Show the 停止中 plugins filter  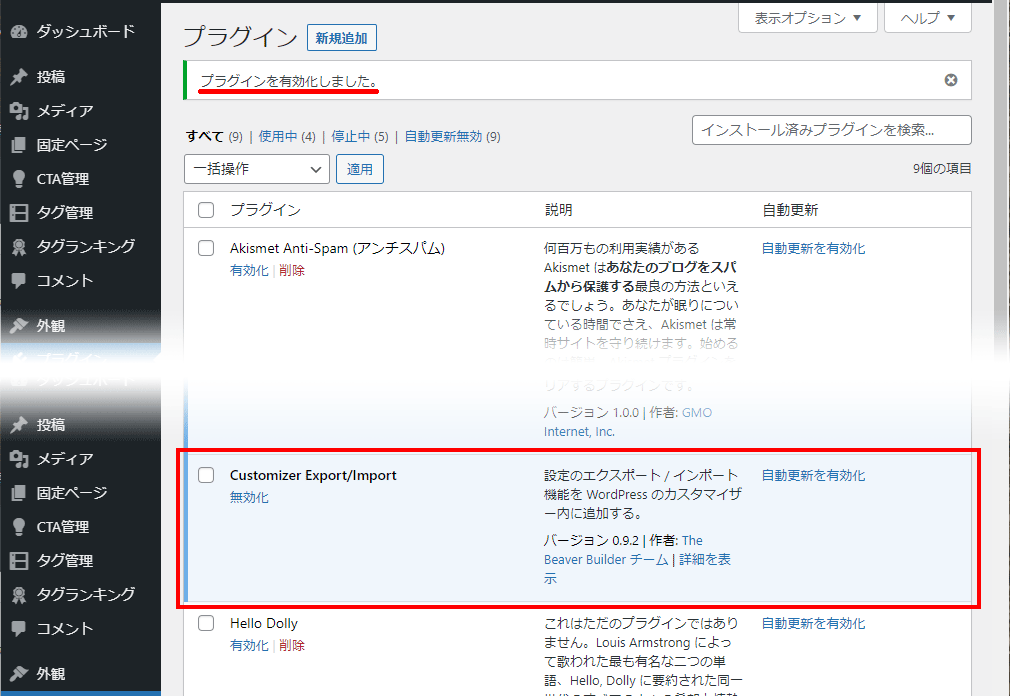[352, 136]
